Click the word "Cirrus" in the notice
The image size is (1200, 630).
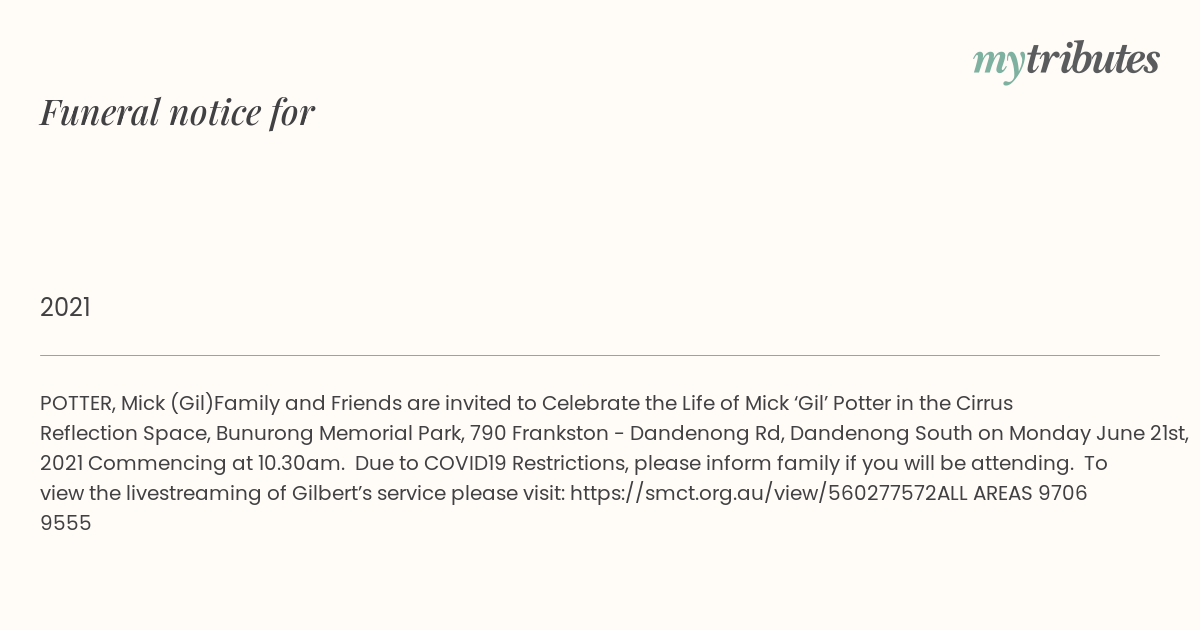pos(985,404)
